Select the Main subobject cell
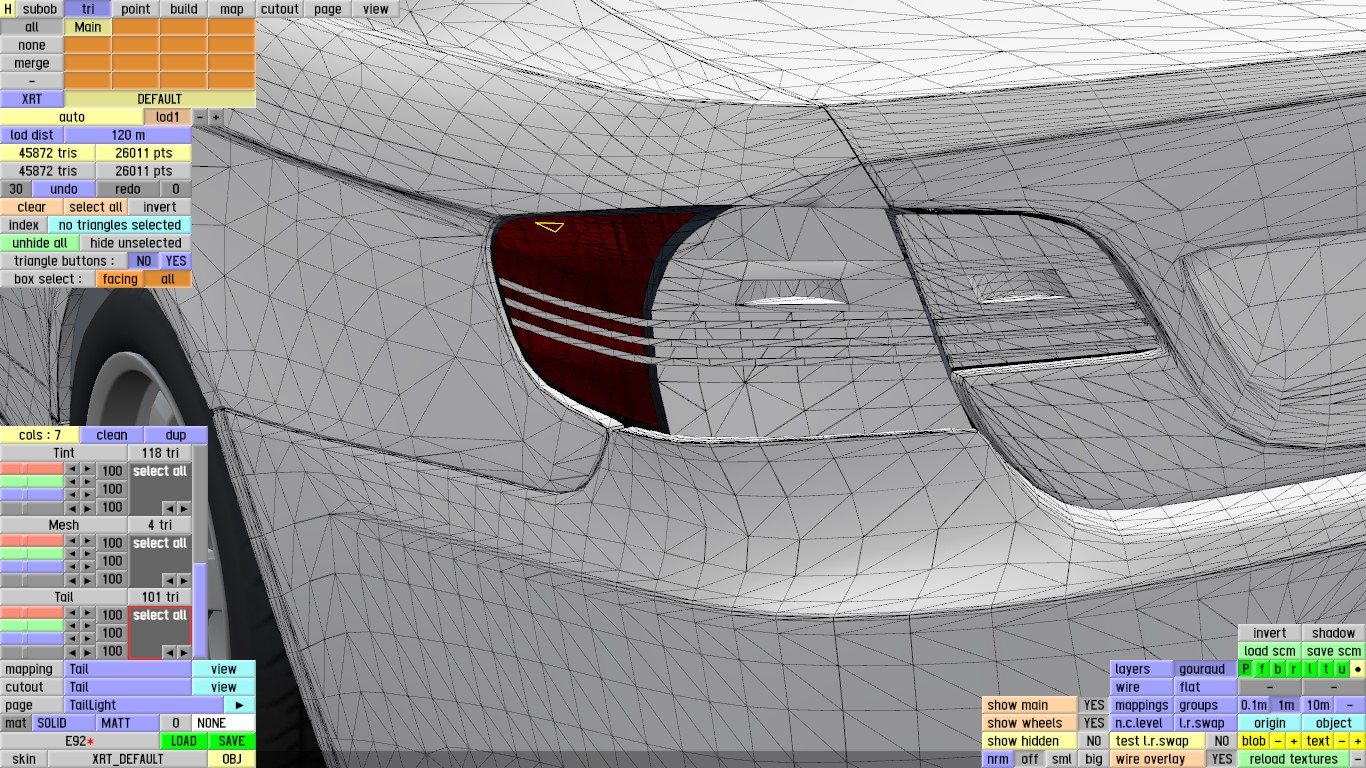This screenshot has width=1366, height=768. [x=88, y=27]
